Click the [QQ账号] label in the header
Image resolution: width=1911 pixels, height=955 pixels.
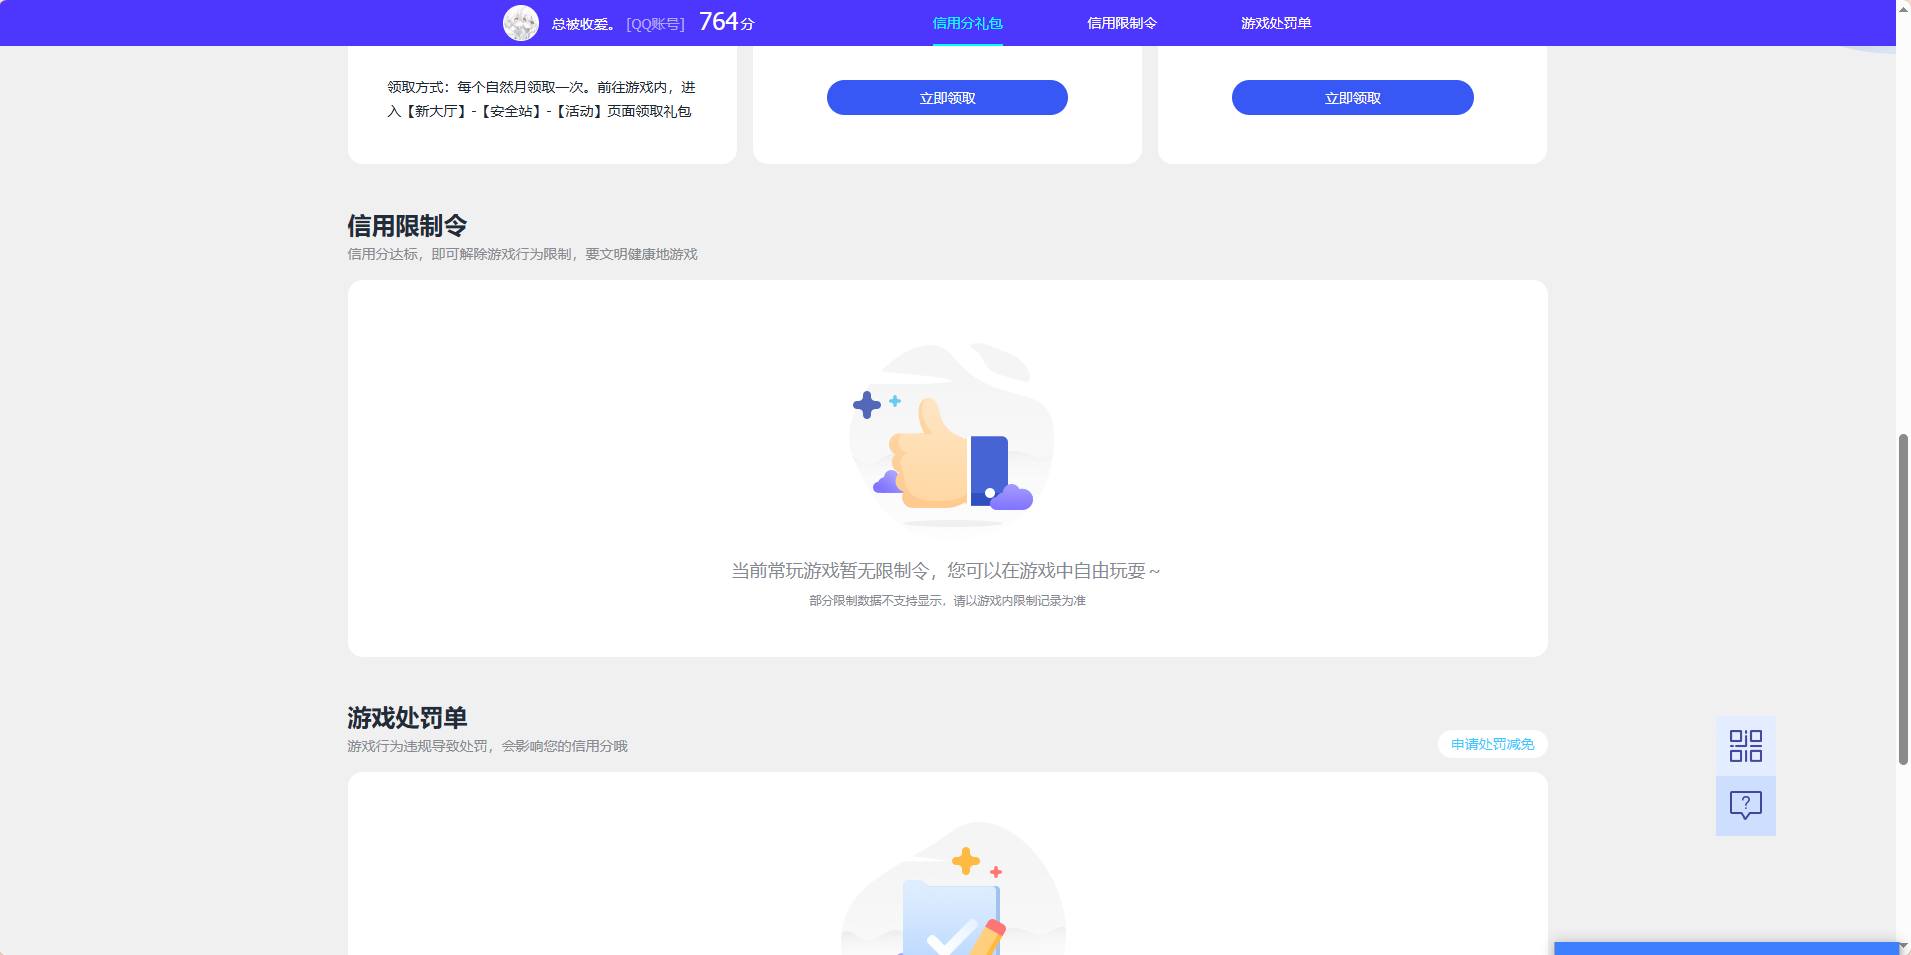click(x=656, y=24)
